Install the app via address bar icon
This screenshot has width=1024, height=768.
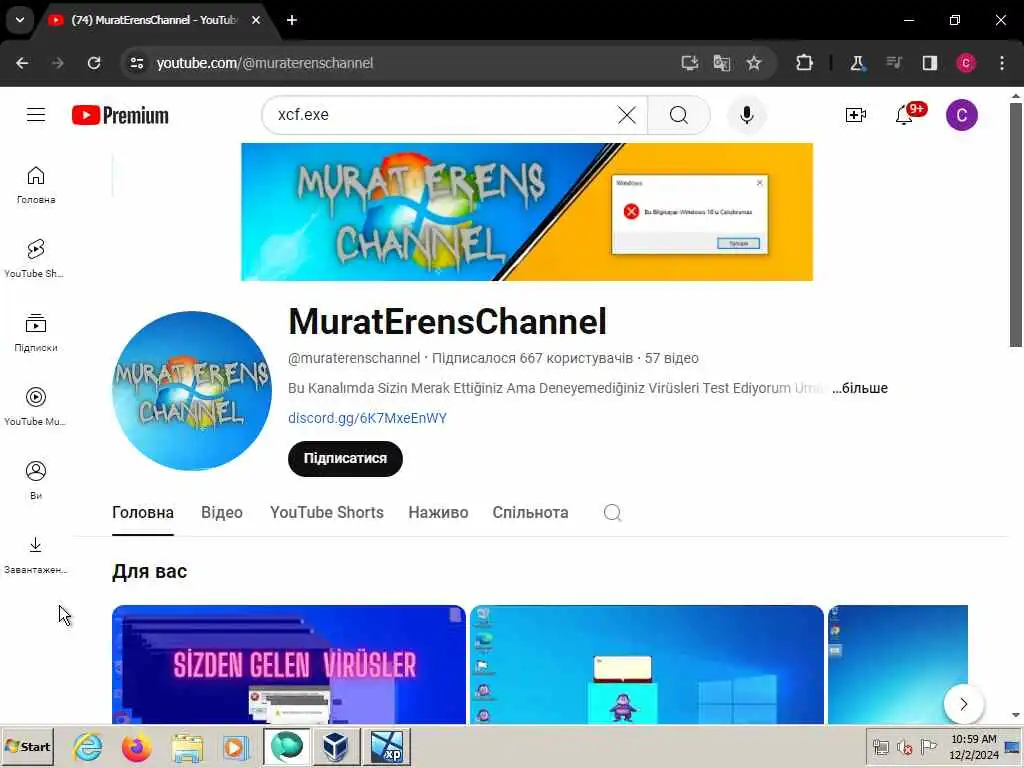coord(690,63)
